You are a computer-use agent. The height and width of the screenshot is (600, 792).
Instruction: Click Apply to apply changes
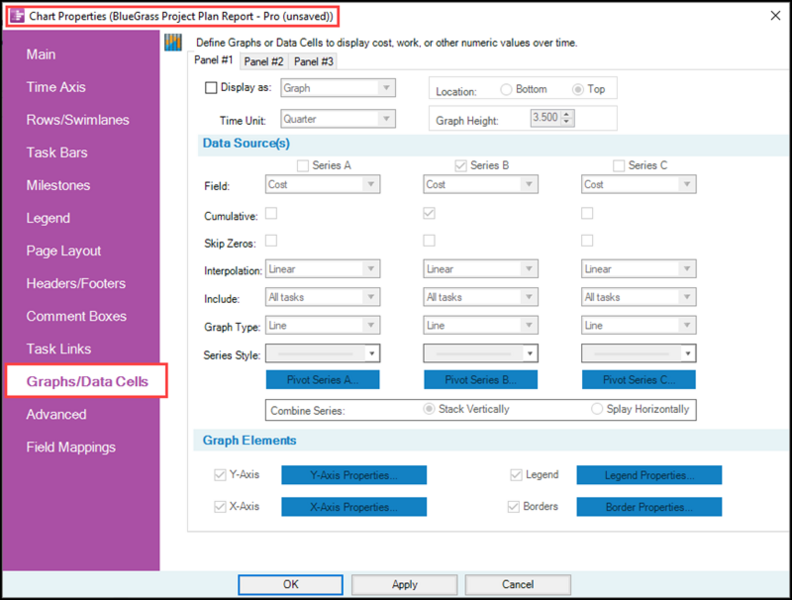tap(405, 585)
